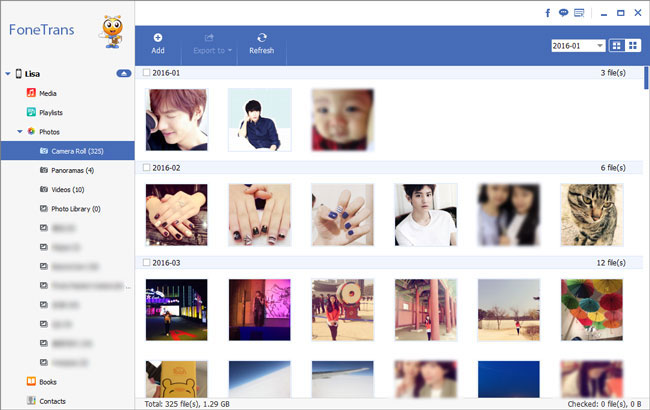This screenshot has height=410, width=650.
Task: Switch to the small-thumbnail grid view
Action: tap(633, 46)
